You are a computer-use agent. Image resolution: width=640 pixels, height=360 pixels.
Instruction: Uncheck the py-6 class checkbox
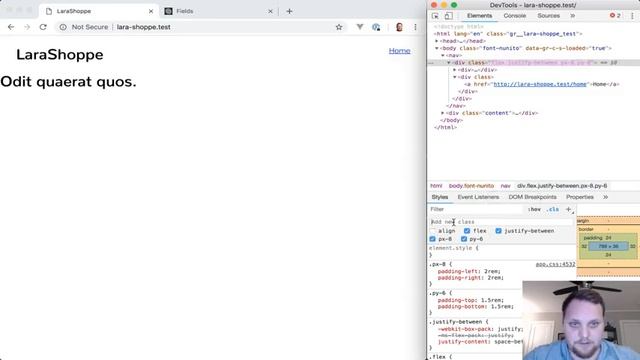tap(464, 239)
